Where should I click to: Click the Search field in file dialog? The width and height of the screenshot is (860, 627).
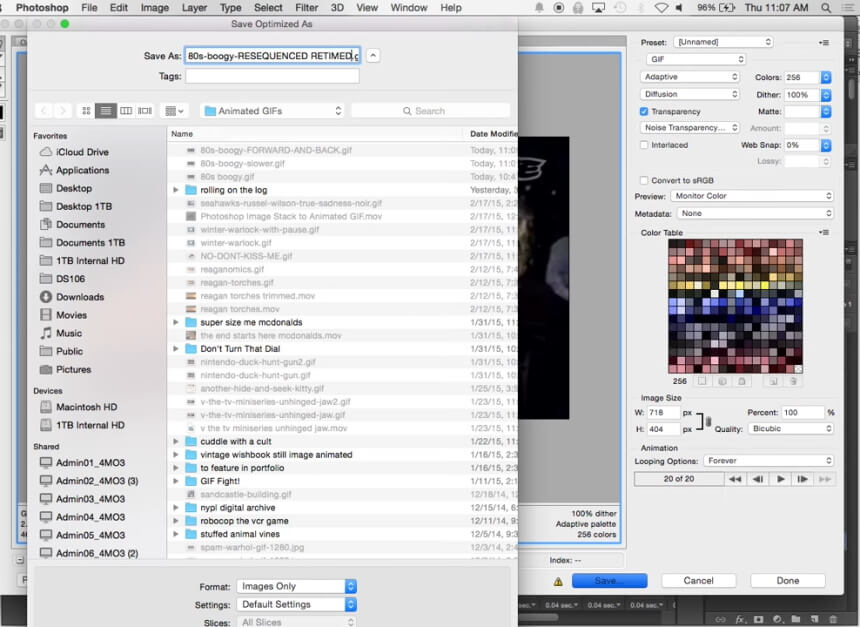[x=431, y=111]
